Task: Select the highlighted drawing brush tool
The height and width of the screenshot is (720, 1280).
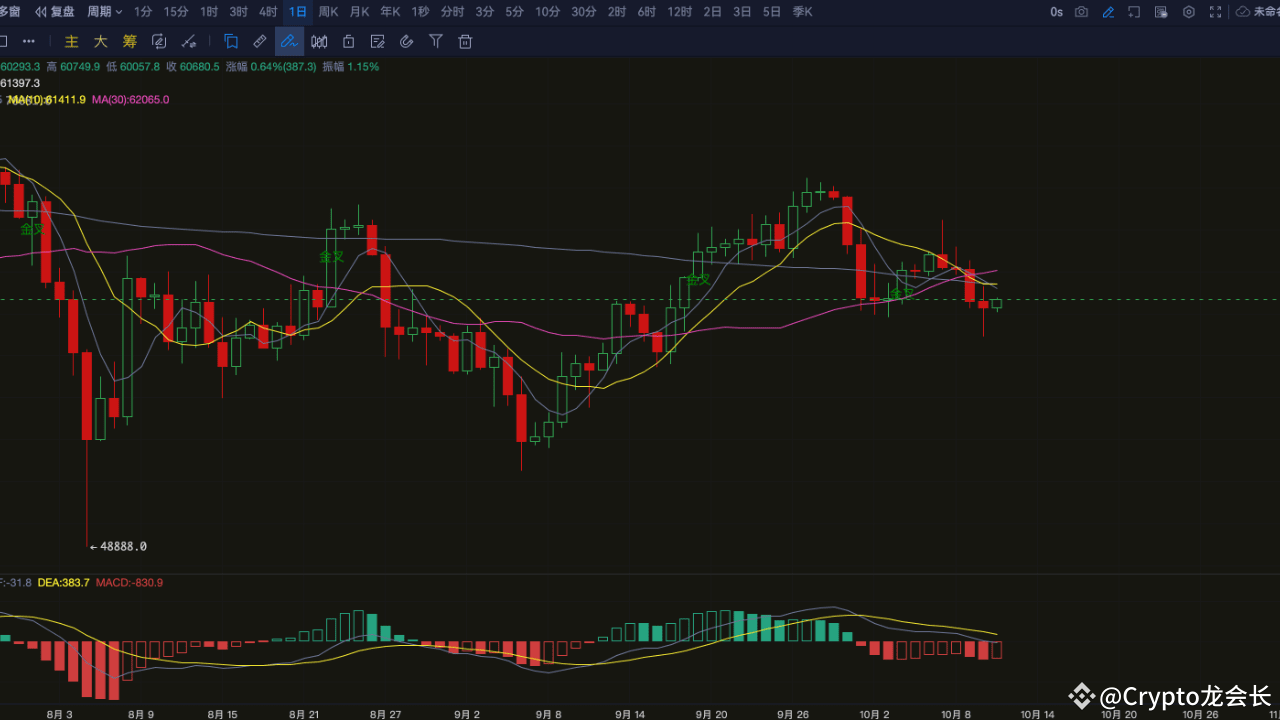Action: point(289,41)
